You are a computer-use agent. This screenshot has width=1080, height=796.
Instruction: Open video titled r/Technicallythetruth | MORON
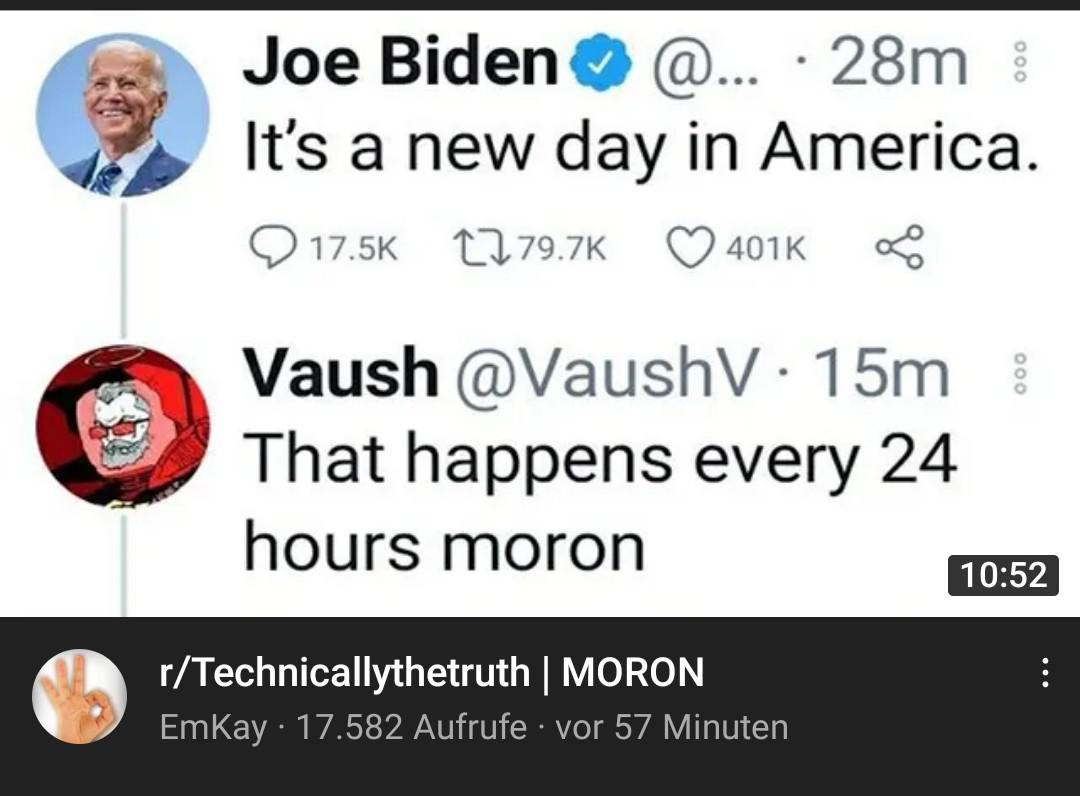tap(432, 673)
